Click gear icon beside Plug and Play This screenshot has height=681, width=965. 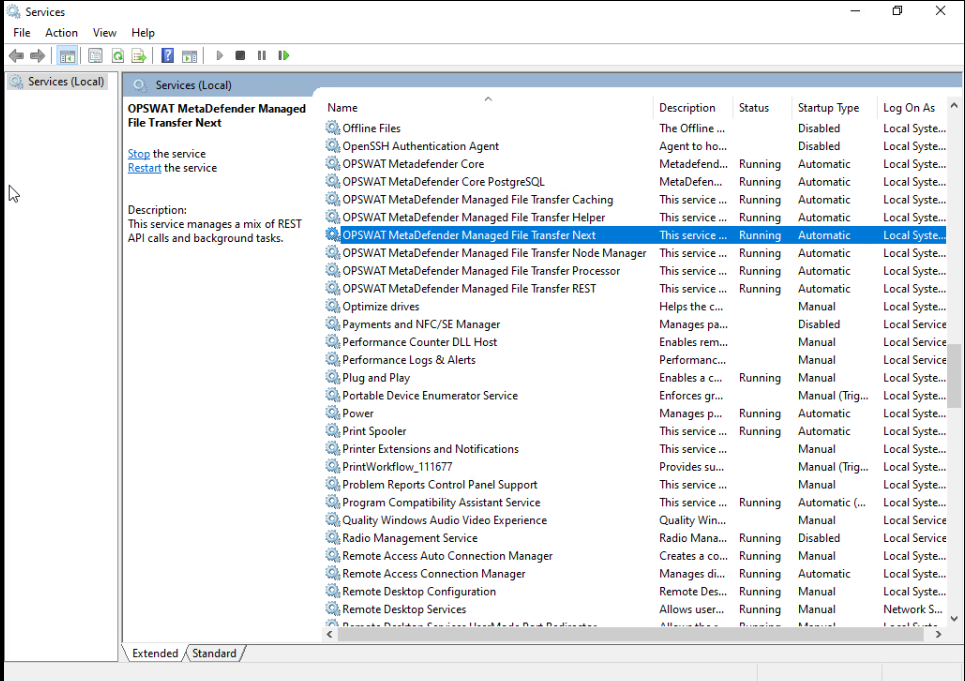tap(333, 378)
